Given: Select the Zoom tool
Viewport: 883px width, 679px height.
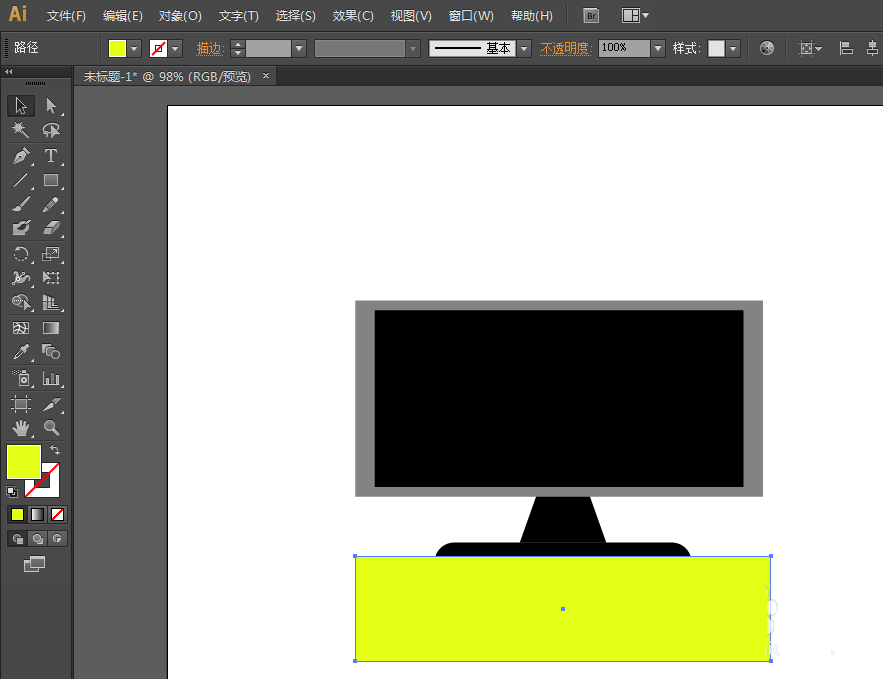Looking at the screenshot, I should tap(51, 428).
